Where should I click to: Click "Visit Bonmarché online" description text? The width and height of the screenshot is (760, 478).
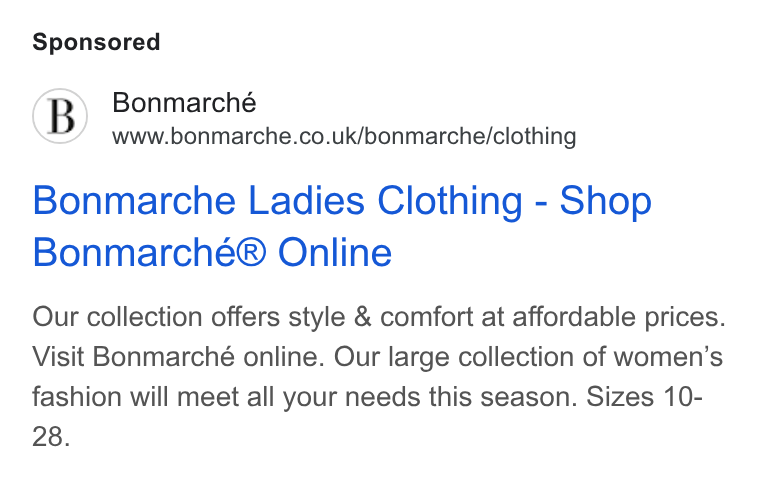pyautogui.click(x=178, y=357)
